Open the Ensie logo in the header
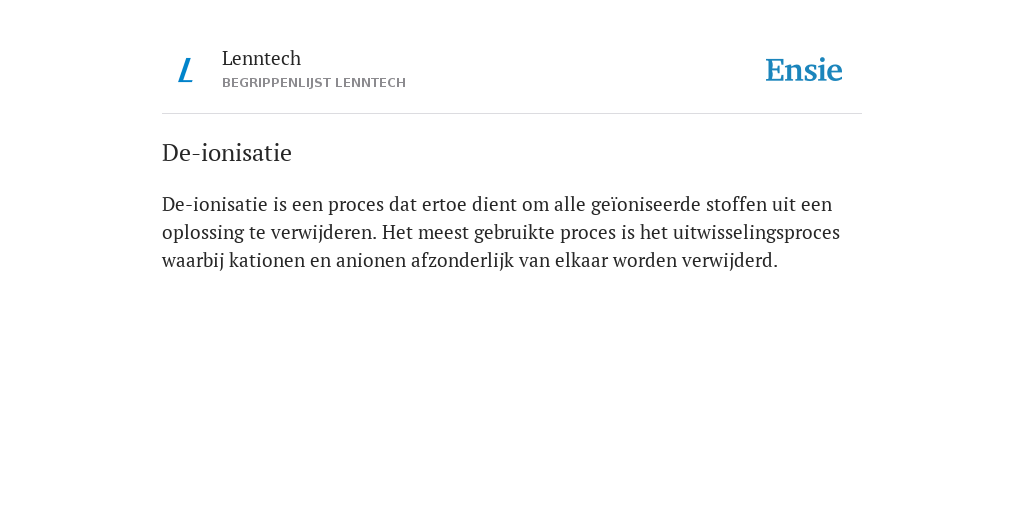The height and width of the screenshot is (512, 1024). pyautogui.click(x=804, y=71)
